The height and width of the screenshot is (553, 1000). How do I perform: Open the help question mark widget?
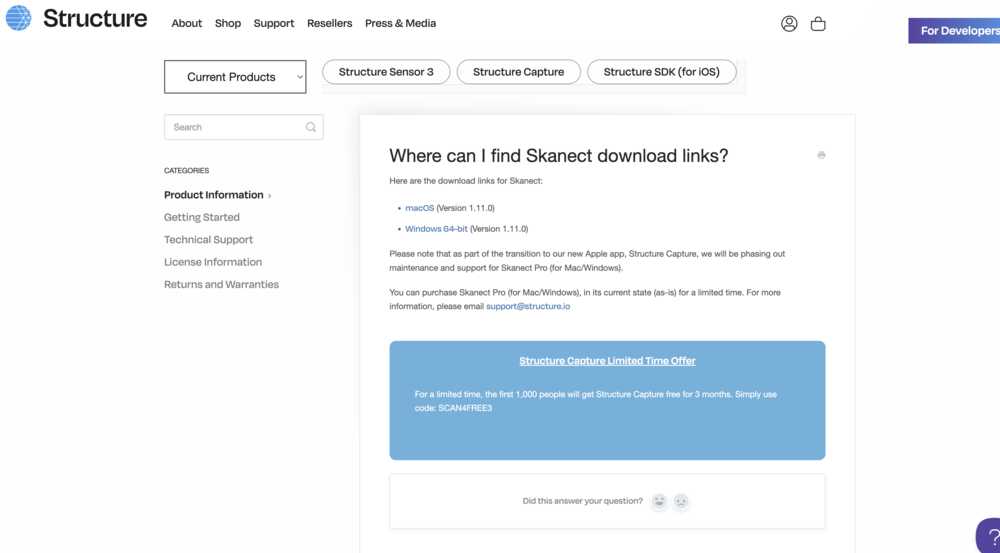pyautogui.click(x=988, y=537)
